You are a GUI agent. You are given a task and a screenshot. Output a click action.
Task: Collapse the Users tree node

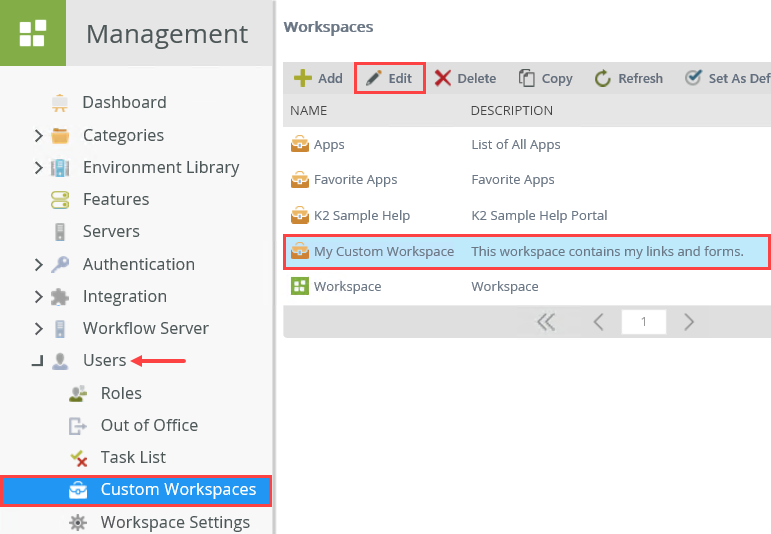point(38,361)
